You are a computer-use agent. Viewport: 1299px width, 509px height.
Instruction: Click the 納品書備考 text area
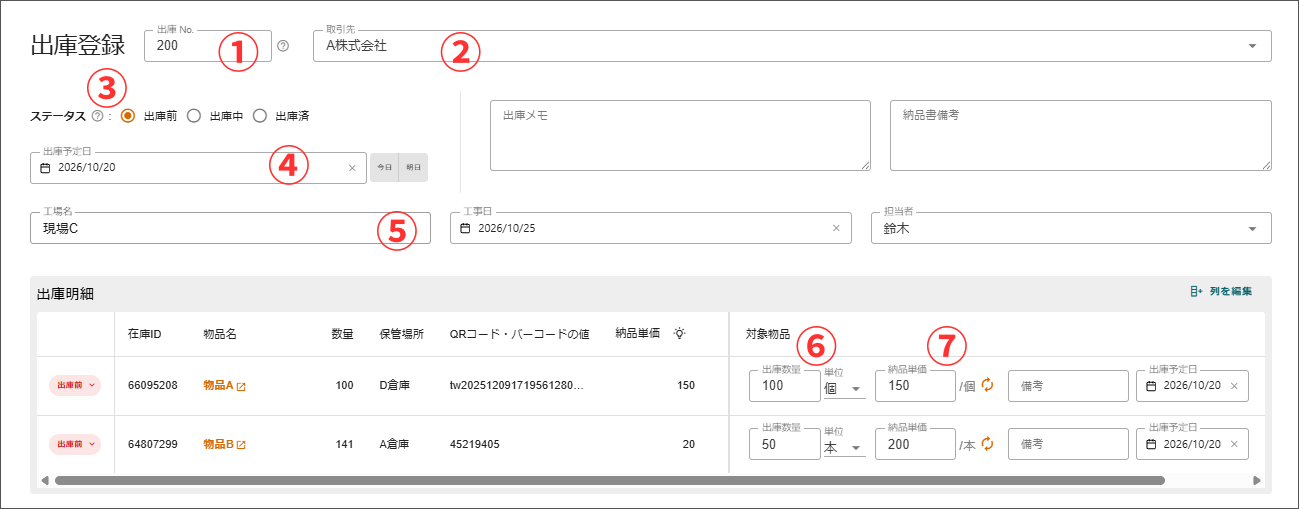[x=1081, y=135]
